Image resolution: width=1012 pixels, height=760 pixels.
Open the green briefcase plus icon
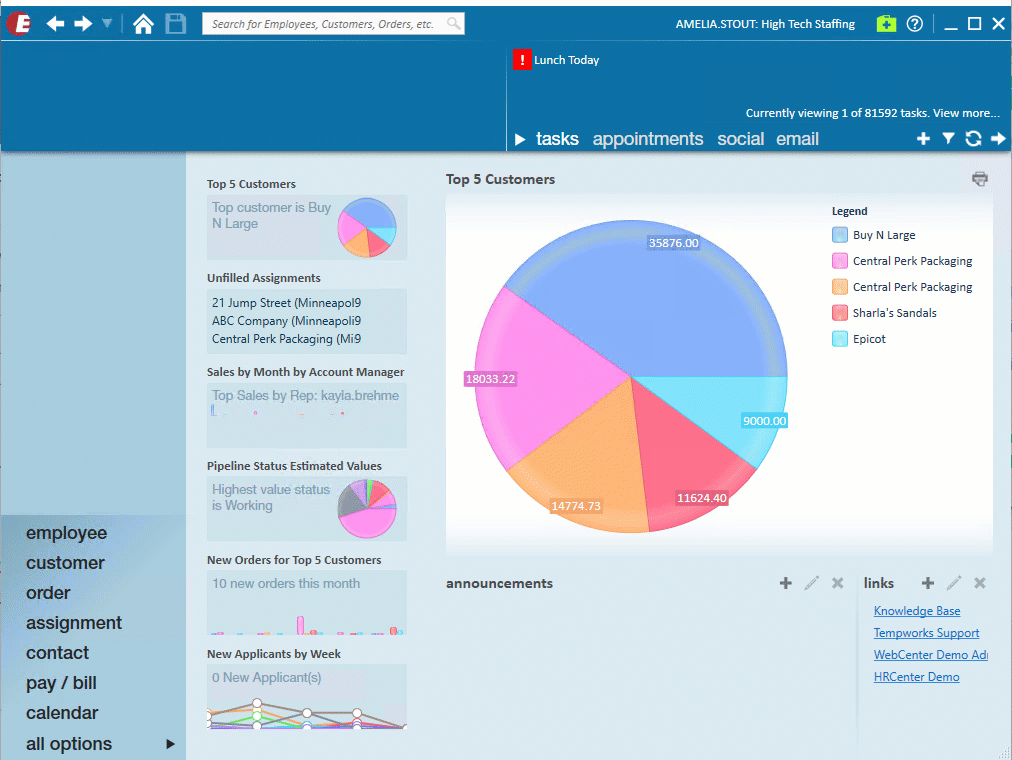click(886, 24)
